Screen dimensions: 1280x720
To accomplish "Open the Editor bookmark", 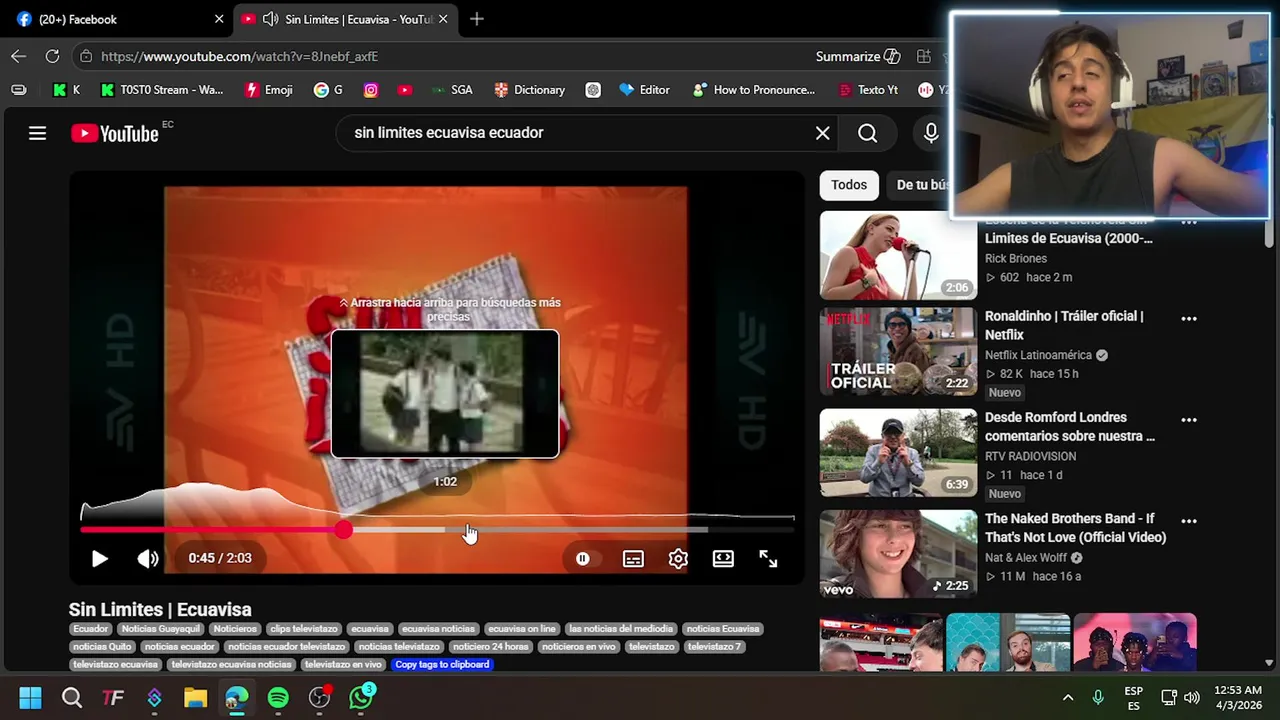I will pos(644,90).
